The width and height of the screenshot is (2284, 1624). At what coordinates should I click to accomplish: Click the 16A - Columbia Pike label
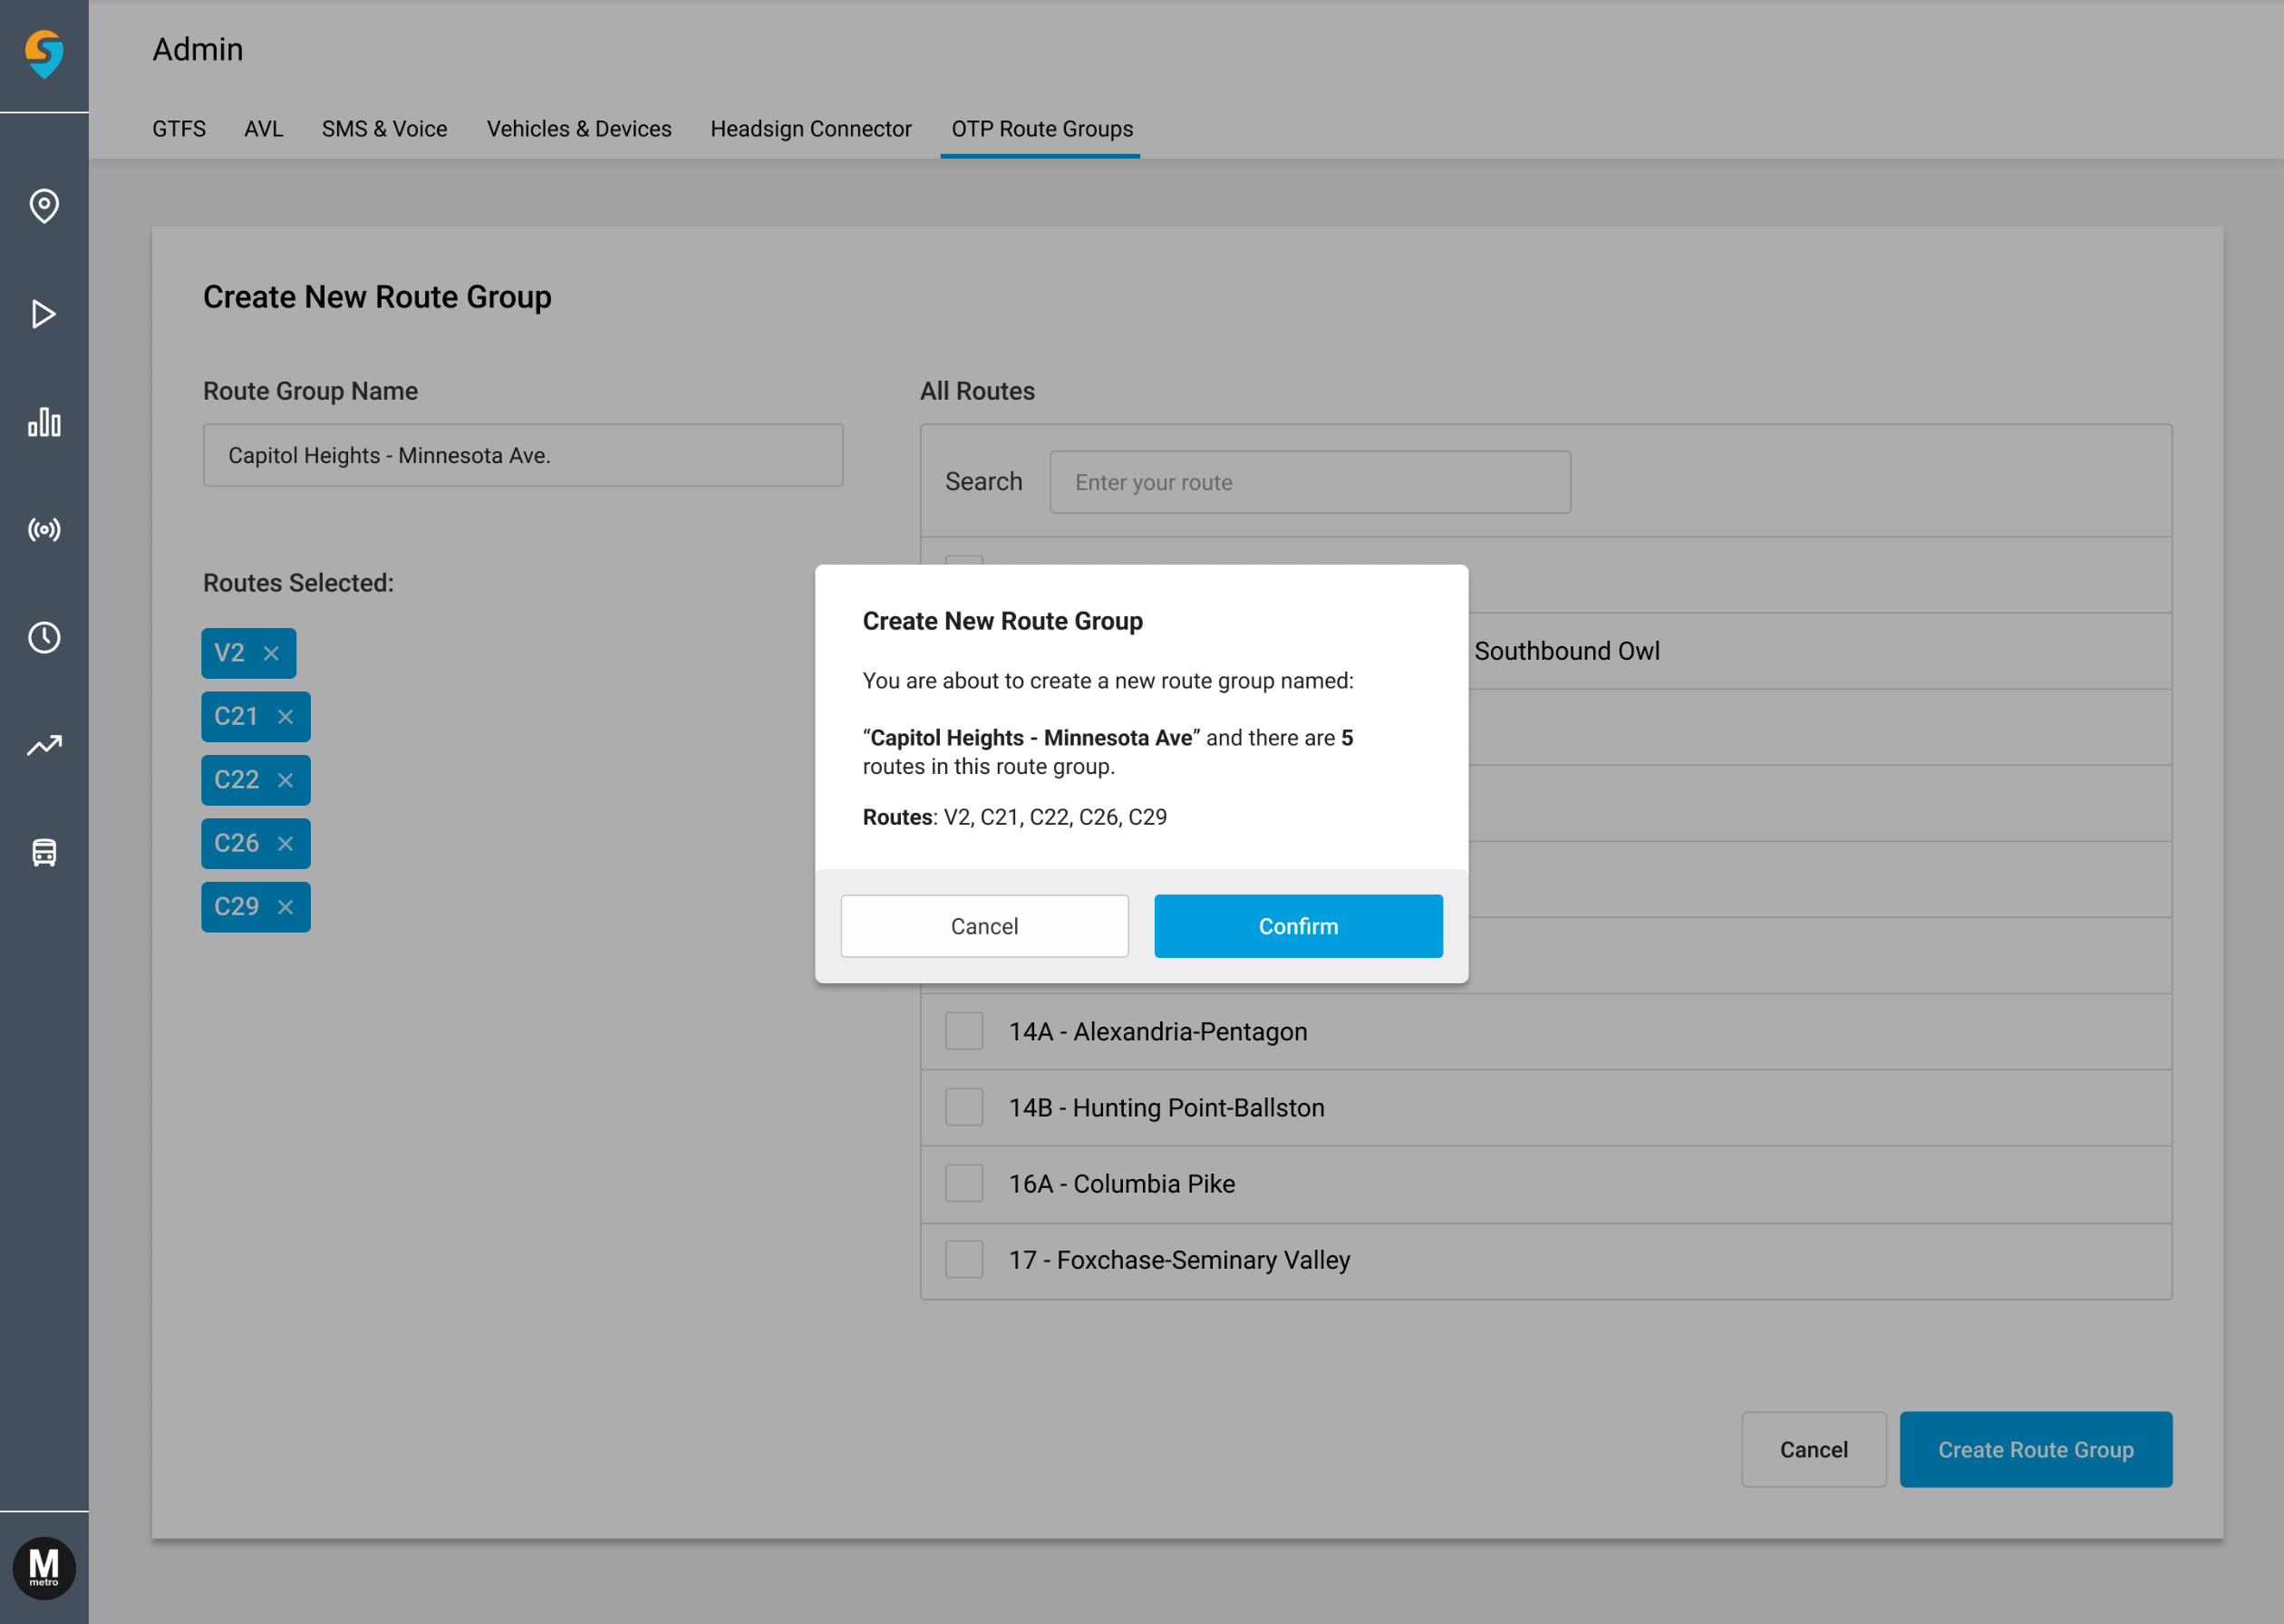[x=1122, y=1183]
